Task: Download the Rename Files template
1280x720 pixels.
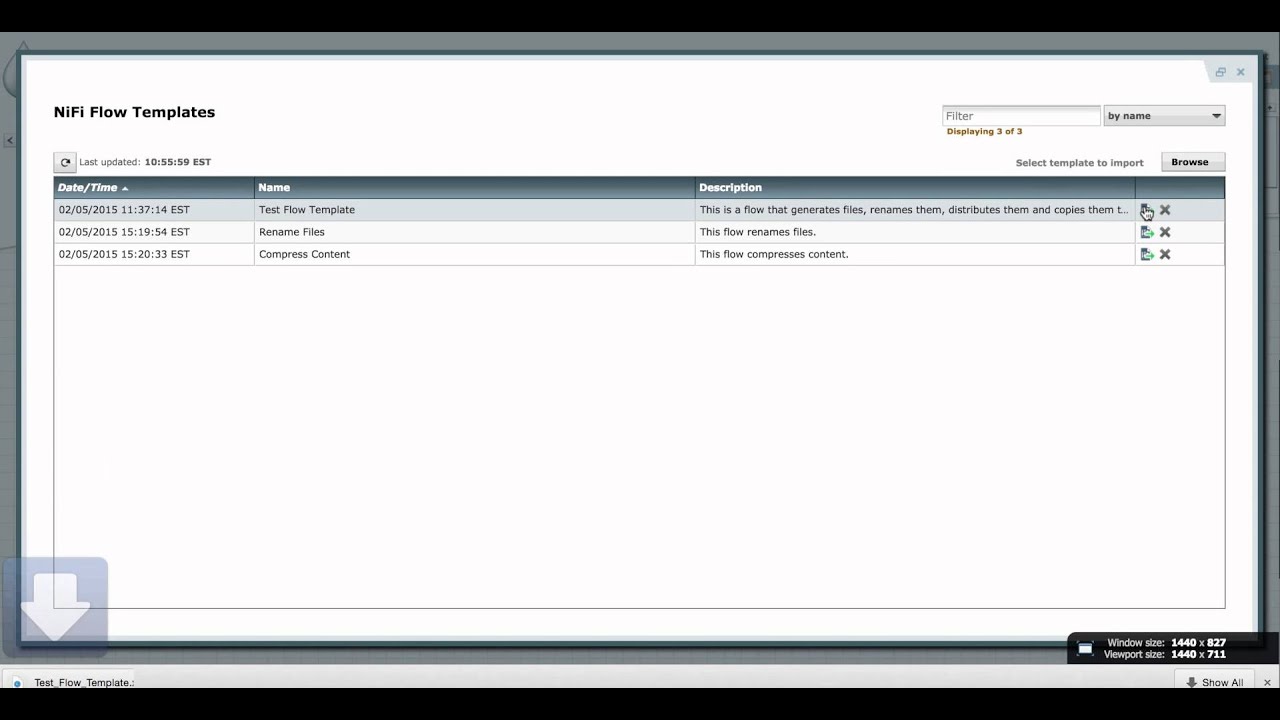Action: (1147, 232)
